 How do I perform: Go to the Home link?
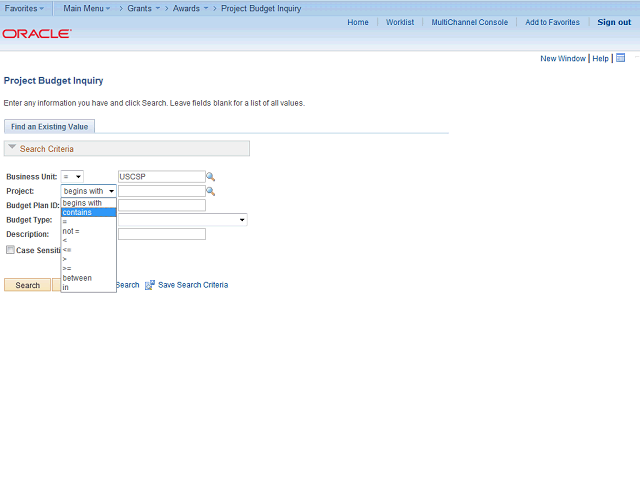(x=358, y=22)
